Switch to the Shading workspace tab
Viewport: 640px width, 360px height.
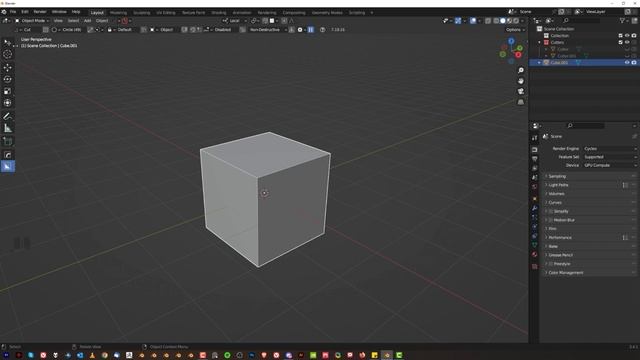(219, 13)
